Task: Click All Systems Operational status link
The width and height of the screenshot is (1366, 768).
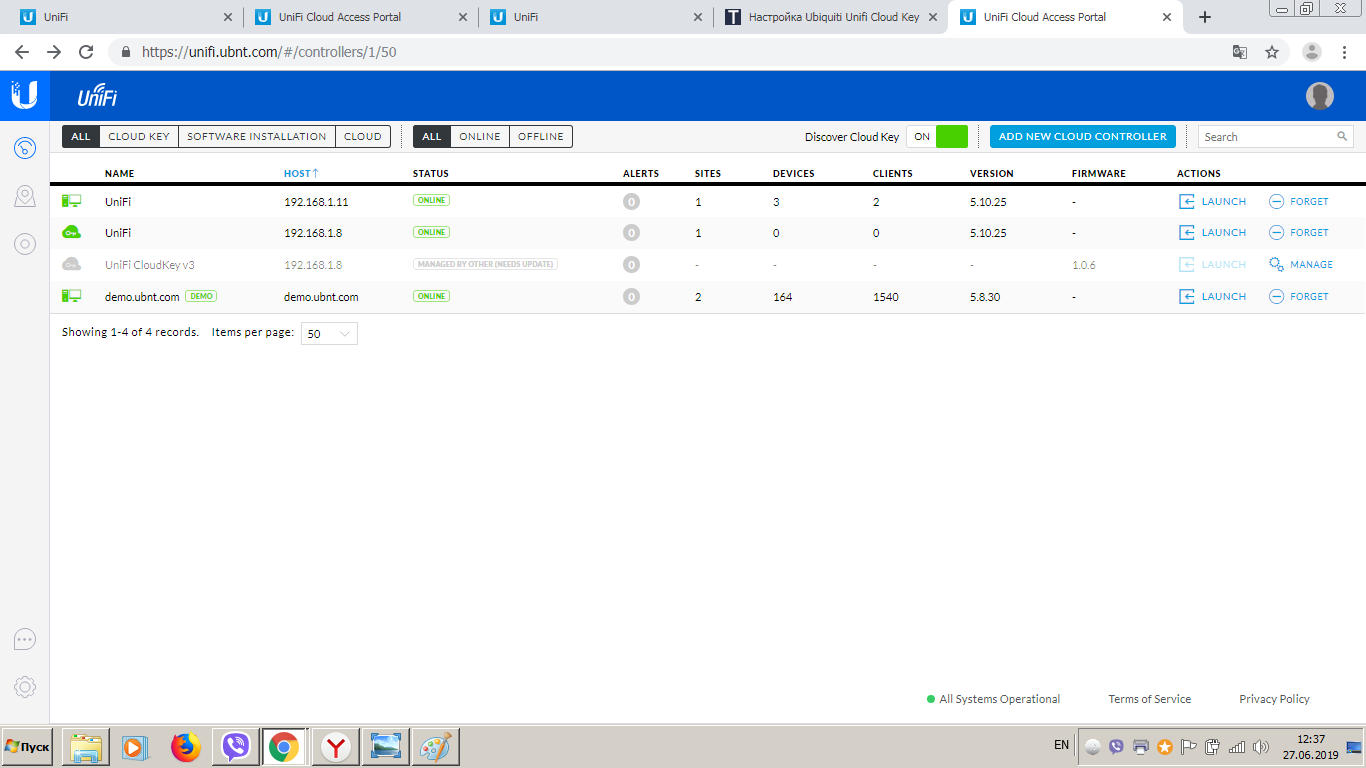Action: (x=993, y=699)
